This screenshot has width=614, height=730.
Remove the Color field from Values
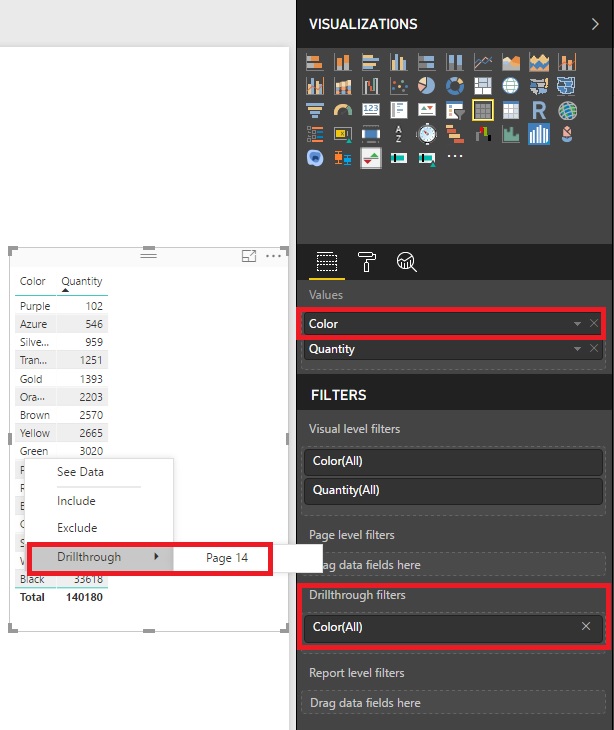tap(594, 323)
